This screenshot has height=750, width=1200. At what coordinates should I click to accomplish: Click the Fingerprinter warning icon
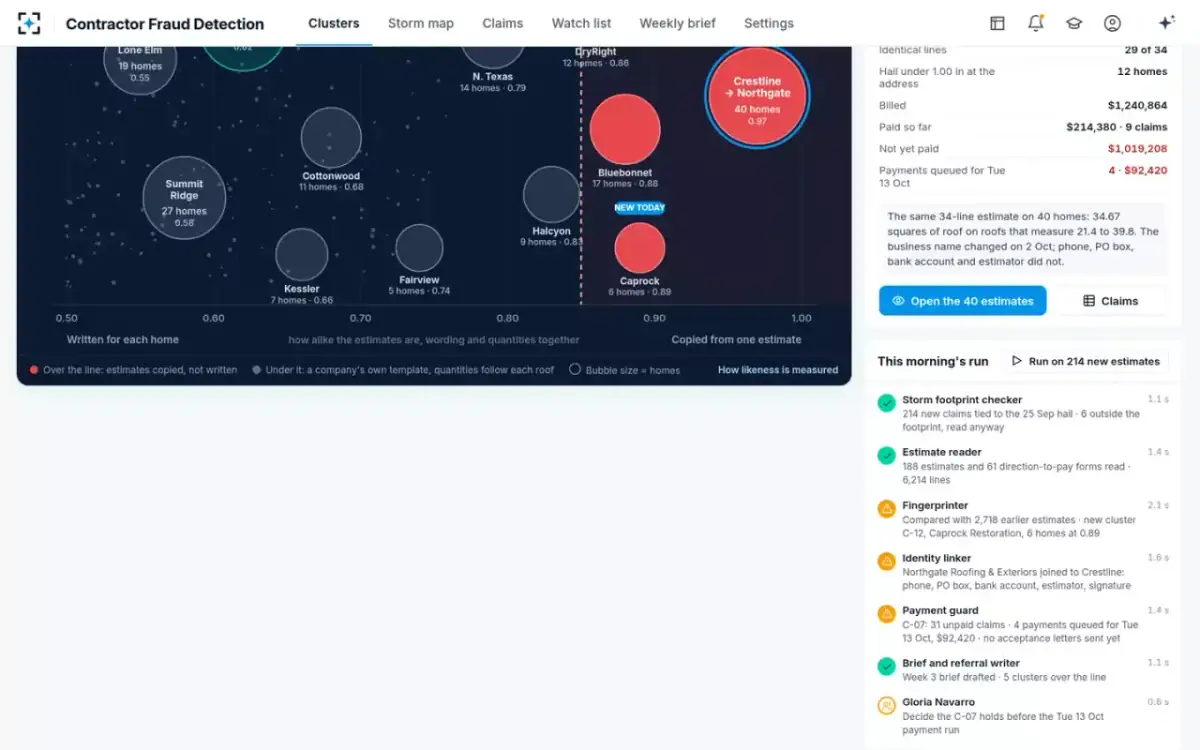(886, 509)
